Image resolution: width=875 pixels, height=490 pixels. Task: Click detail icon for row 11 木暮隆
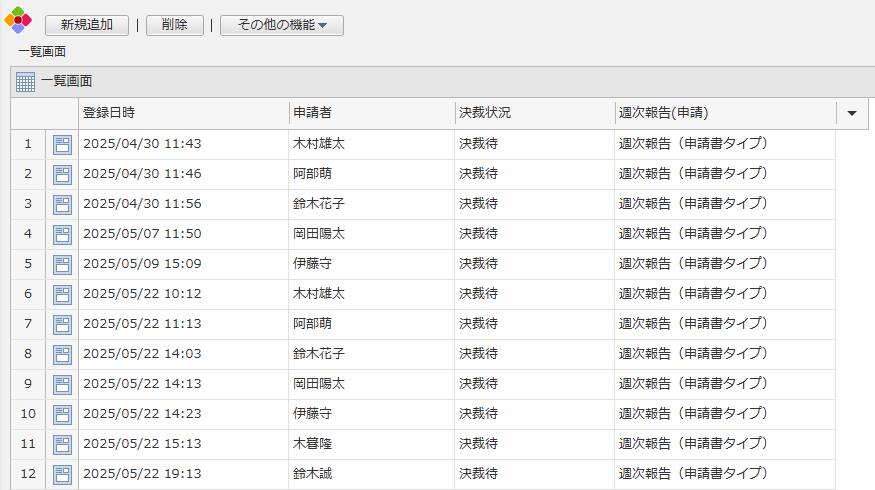(62, 444)
